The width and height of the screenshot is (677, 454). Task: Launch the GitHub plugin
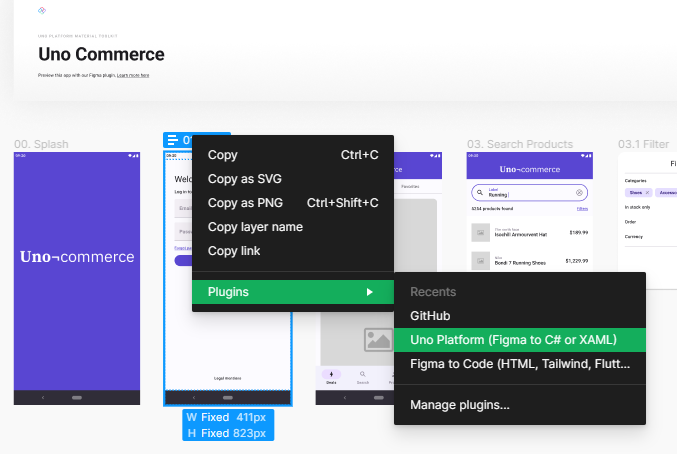pos(431,316)
